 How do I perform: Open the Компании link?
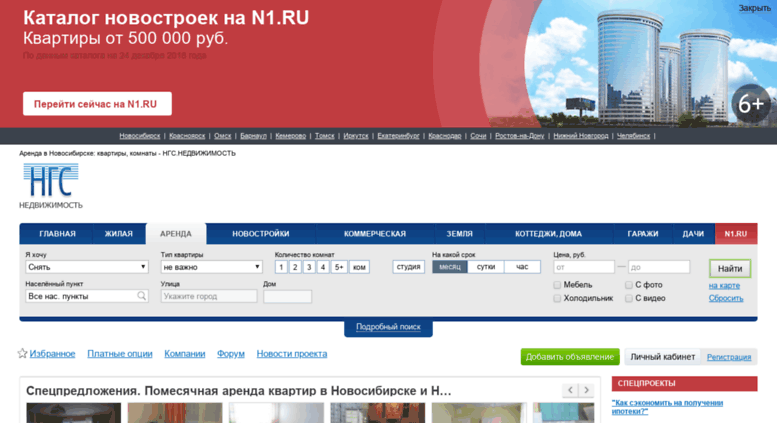pos(185,354)
